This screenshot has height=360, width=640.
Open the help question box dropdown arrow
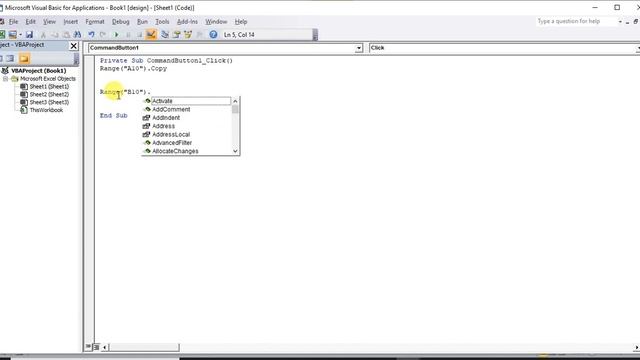[x=620, y=22]
